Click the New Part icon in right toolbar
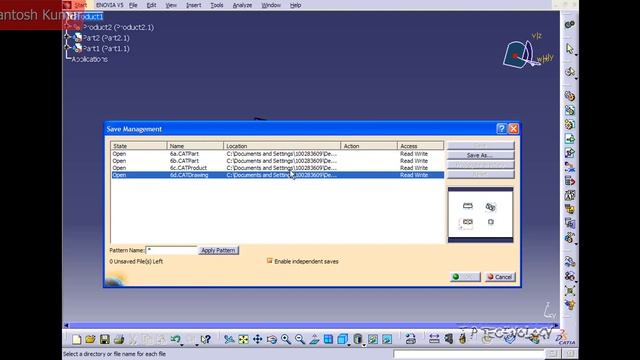The height and width of the screenshot is (360, 640). 569,124
